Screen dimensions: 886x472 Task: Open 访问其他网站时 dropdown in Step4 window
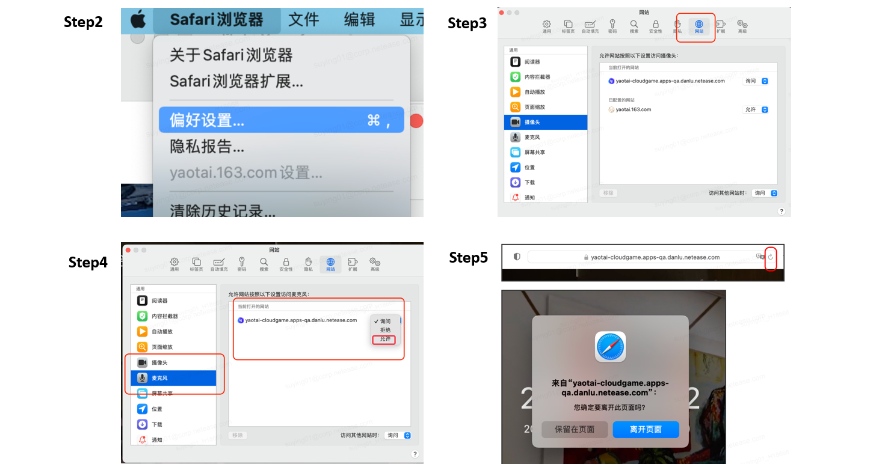point(398,435)
